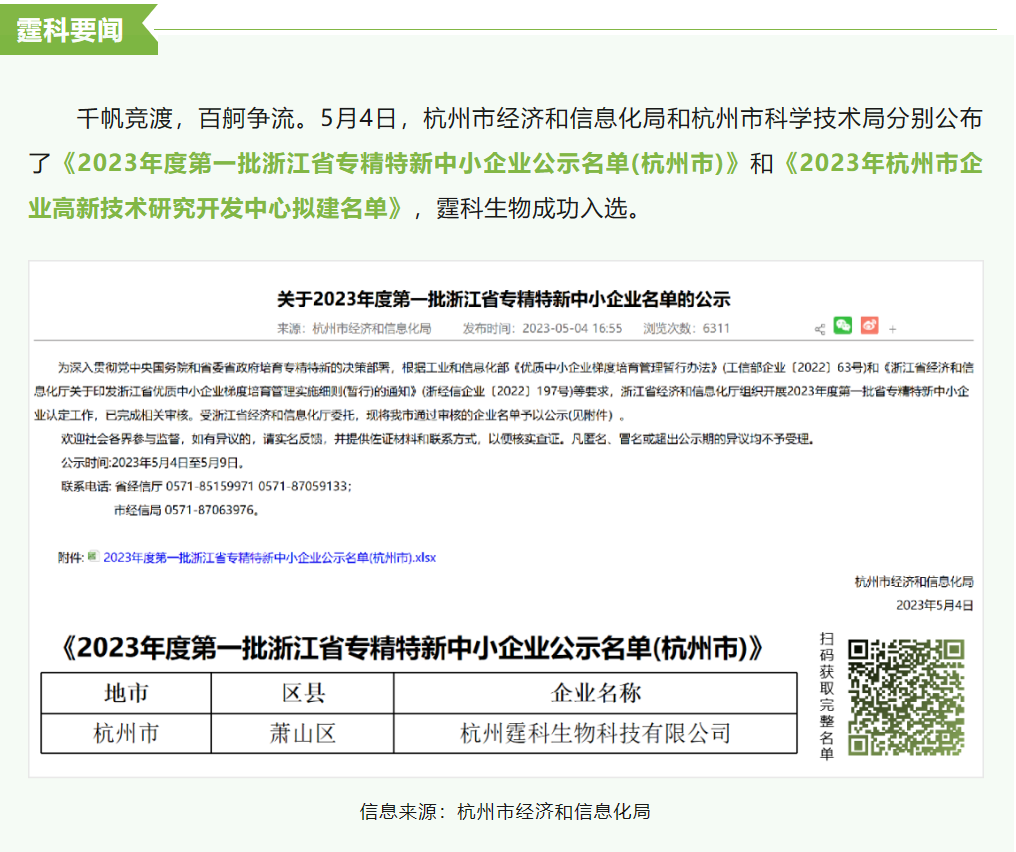Click the bold title 《2023年度第一批...公示名单(杭州市)》 above table
The height and width of the screenshot is (852, 1016).
tap(412, 648)
